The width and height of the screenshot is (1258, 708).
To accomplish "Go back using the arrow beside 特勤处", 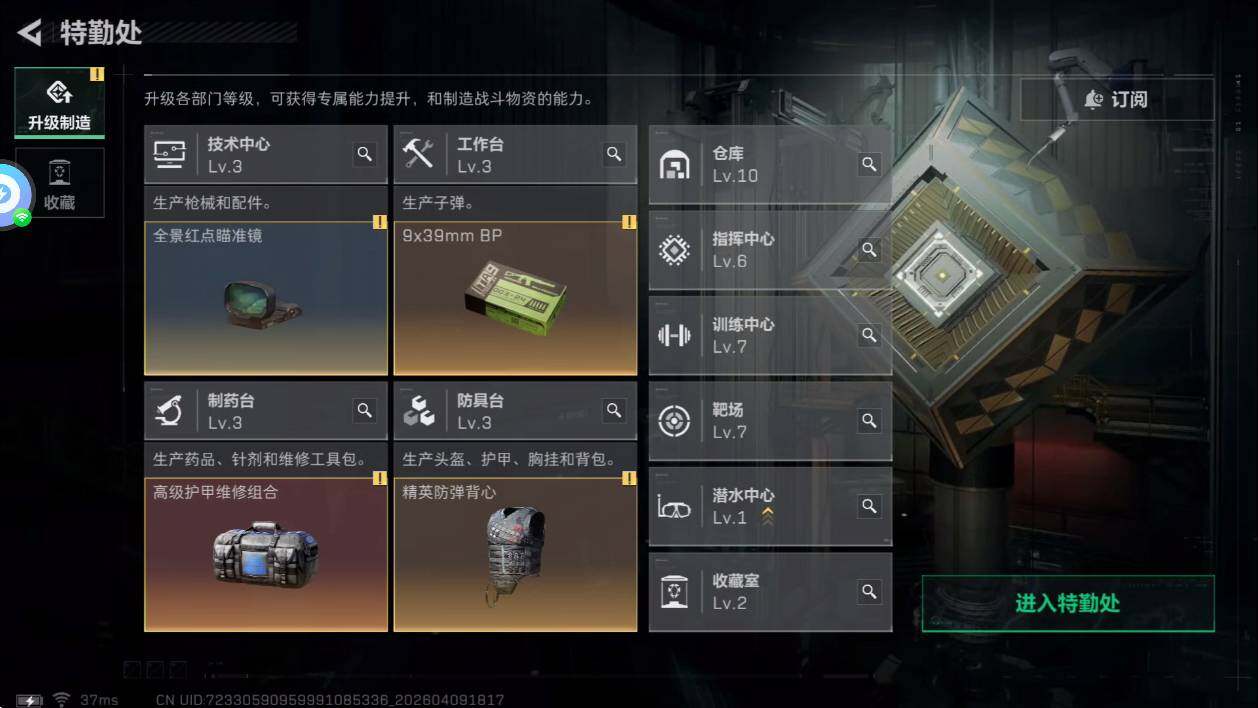I will [x=30, y=33].
